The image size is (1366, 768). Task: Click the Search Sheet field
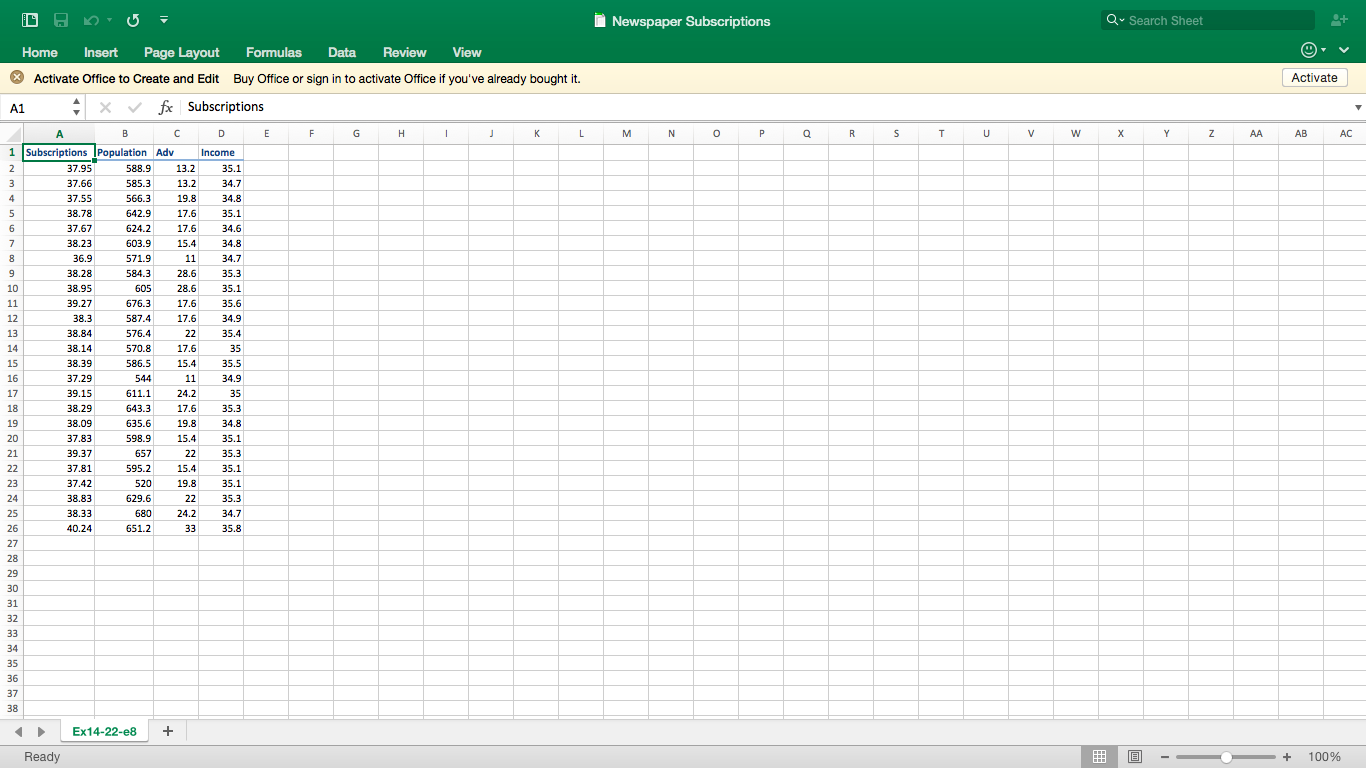tap(1206, 19)
